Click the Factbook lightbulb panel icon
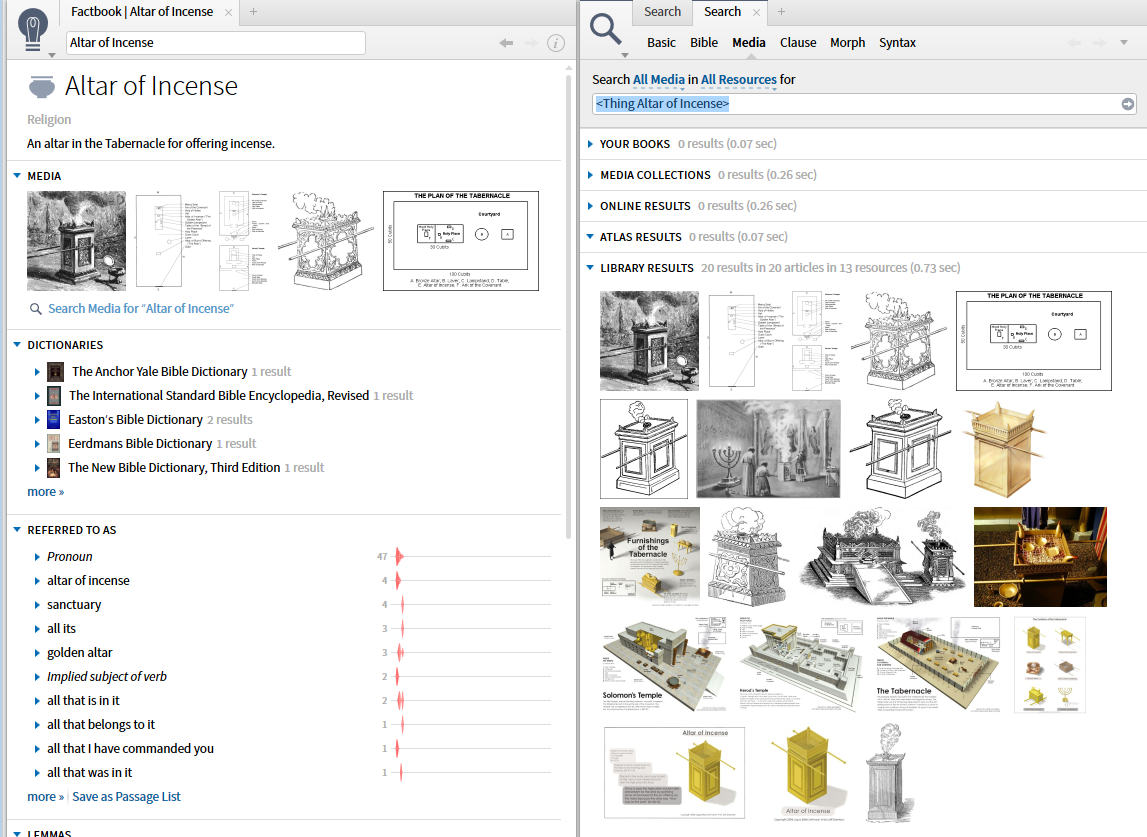The height and width of the screenshot is (837, 1147). coord(33,26)
